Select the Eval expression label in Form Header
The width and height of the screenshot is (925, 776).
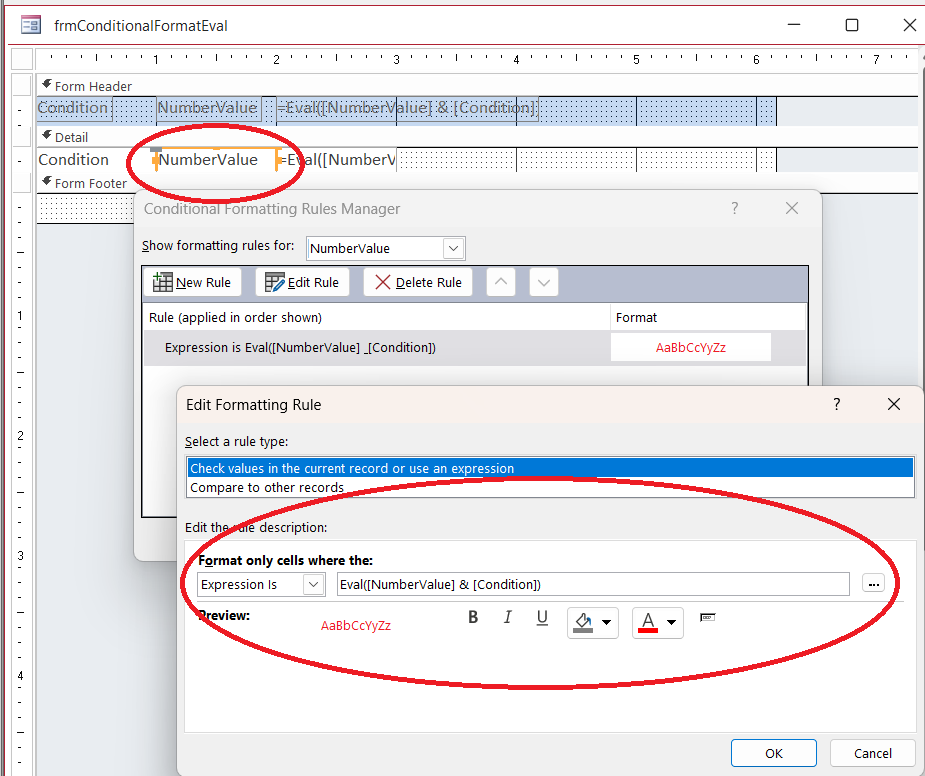pyautogui.click(x=408, y=109)
